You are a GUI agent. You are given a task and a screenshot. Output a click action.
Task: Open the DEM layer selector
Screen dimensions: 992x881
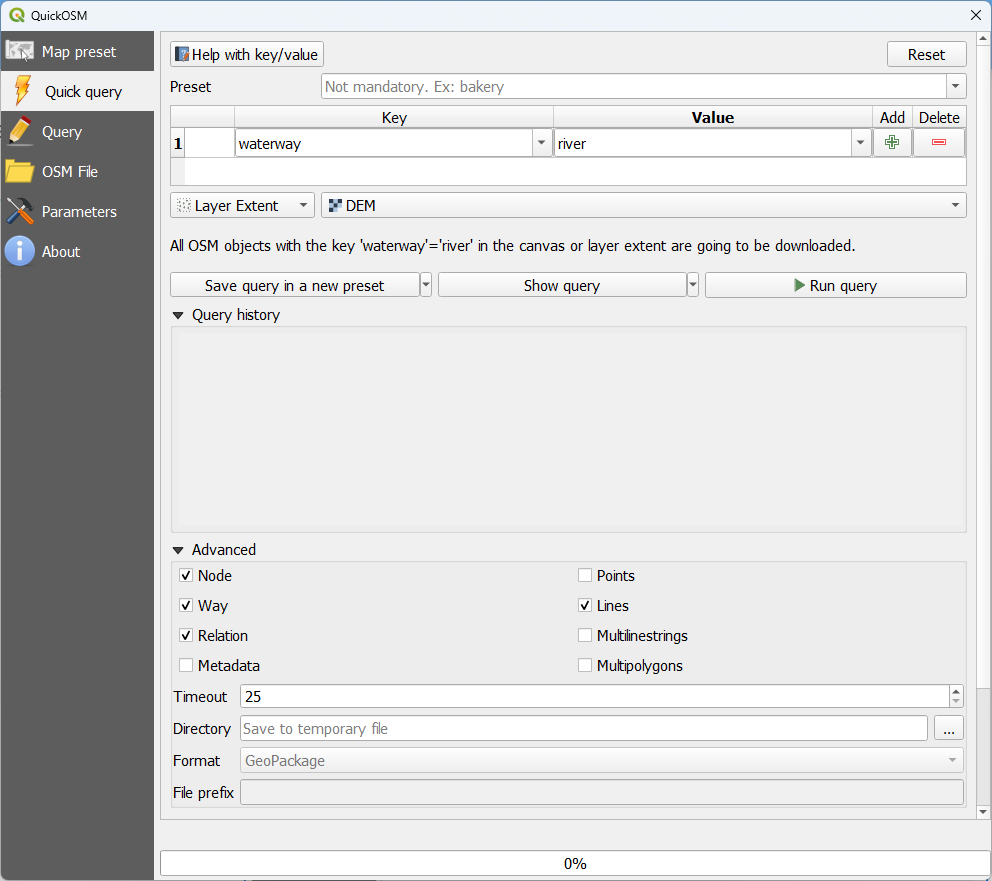[955, 205]
